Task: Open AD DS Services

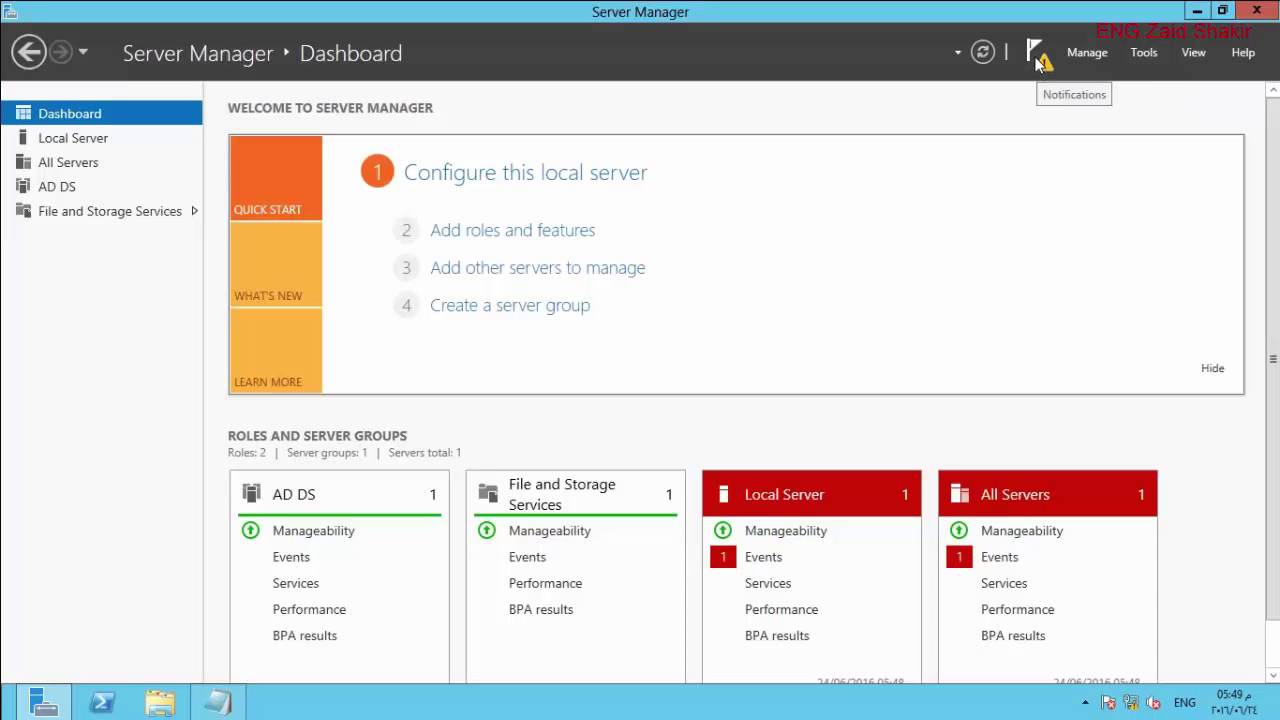Action: pos(296,583)
